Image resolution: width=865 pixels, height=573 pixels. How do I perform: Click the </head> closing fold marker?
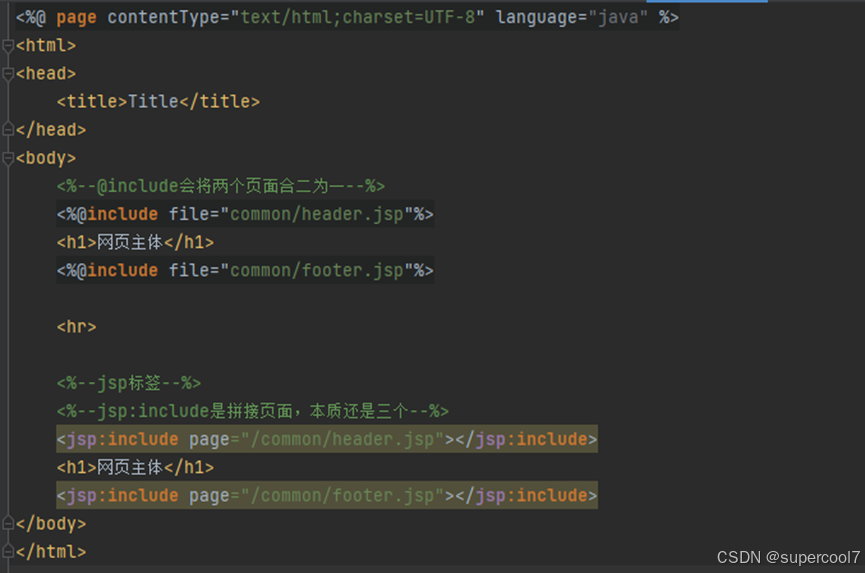coord(8,130)
